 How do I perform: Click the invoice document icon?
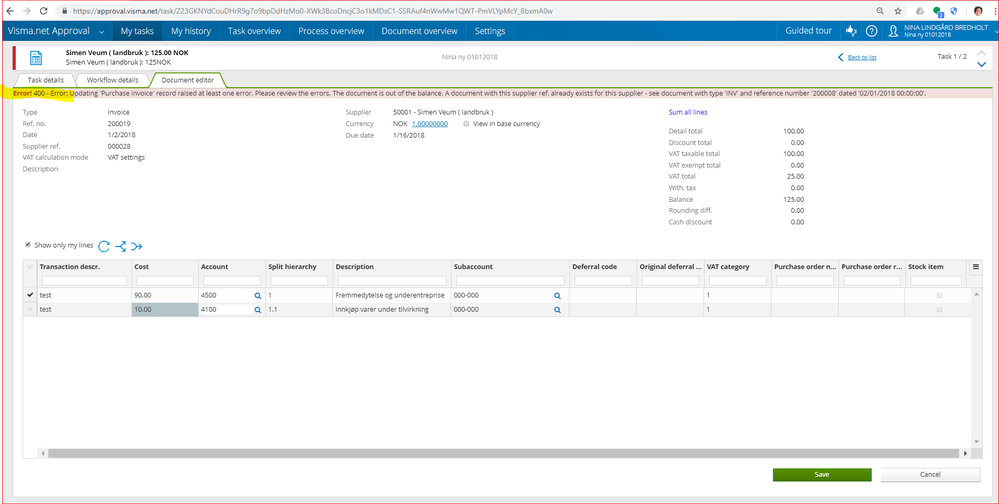36,57
